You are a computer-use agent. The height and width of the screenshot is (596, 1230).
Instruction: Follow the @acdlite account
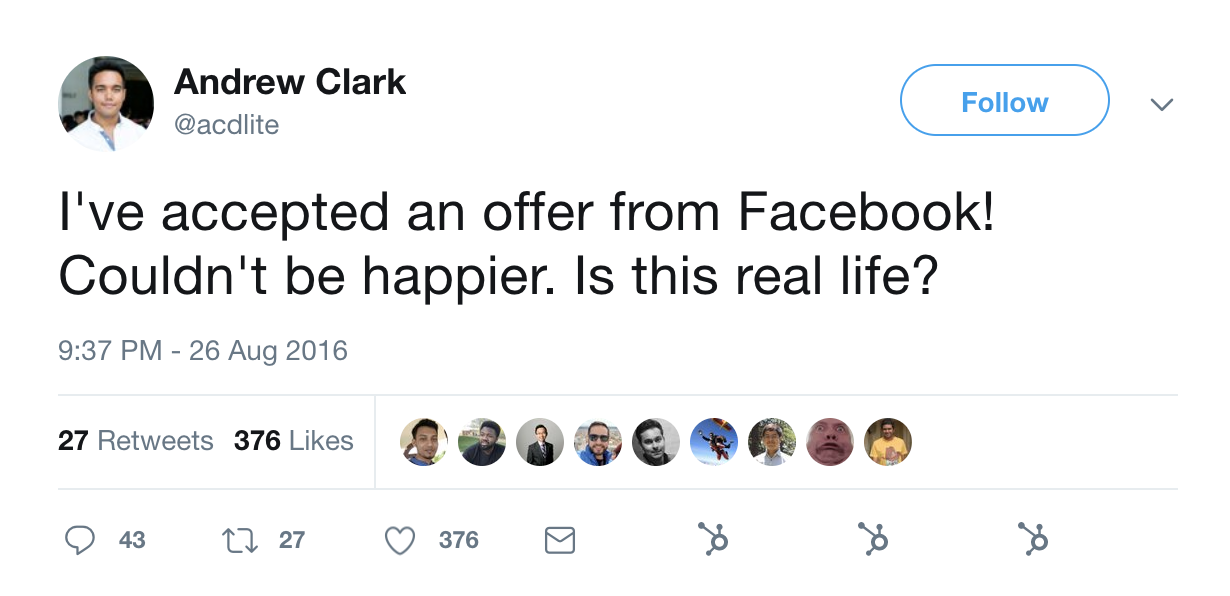pyautogui.click(x=1004, y=101)
